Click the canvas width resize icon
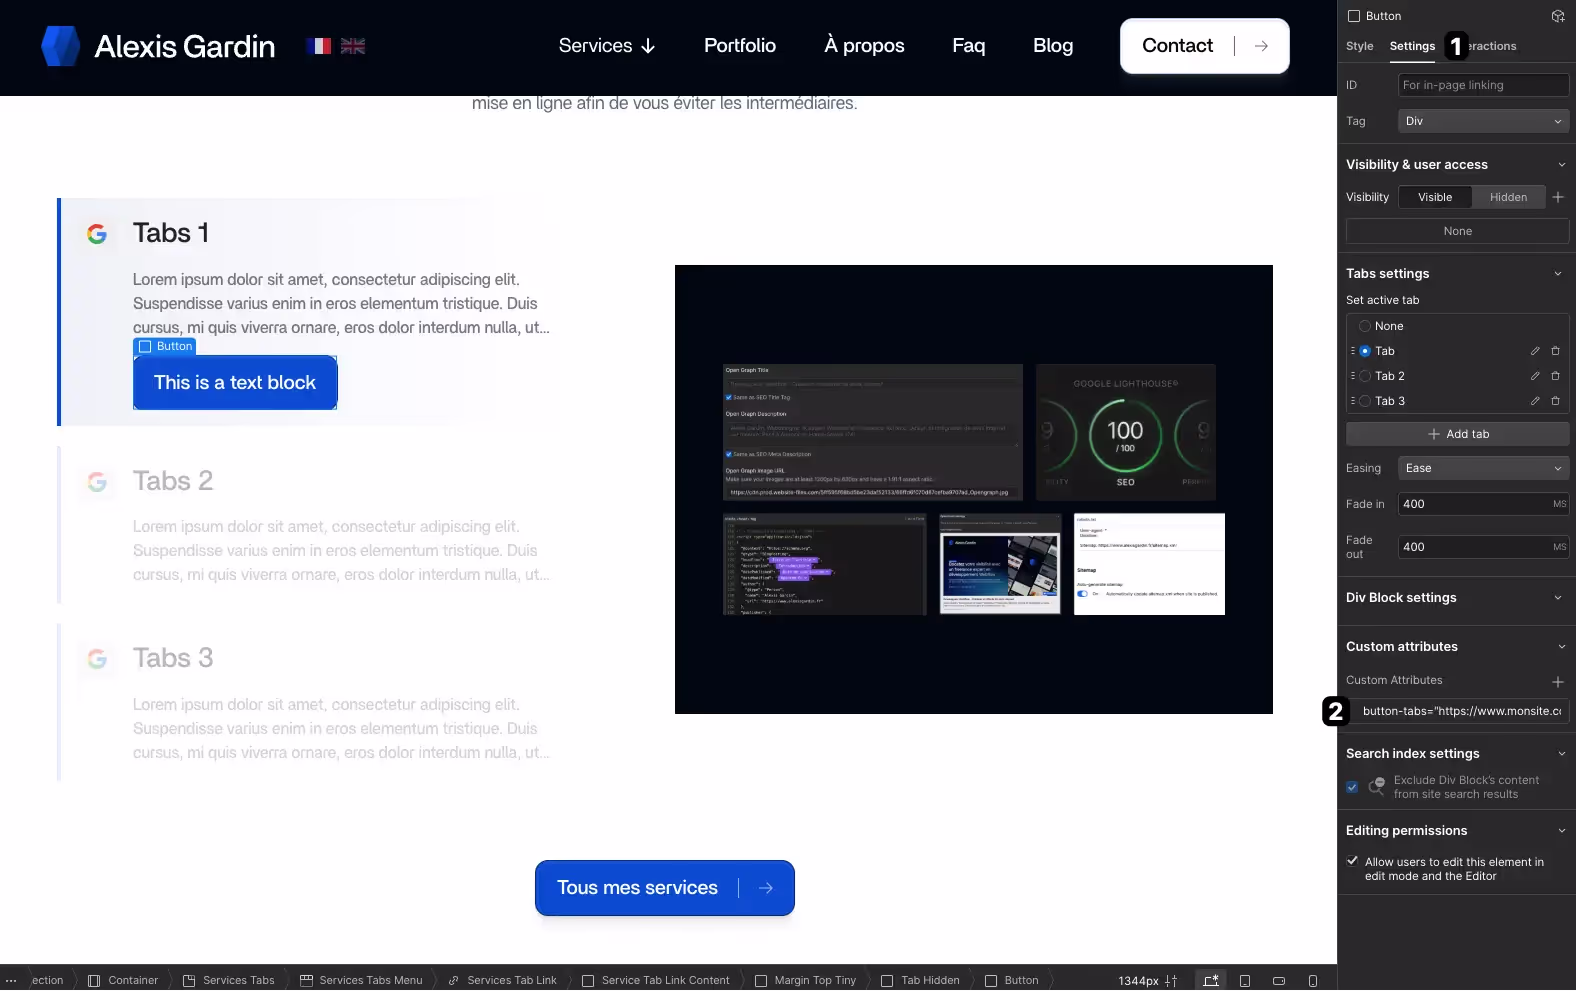Image resolution: width=1576 pixels, height=991 pixels. click(x=1171, y=980)
